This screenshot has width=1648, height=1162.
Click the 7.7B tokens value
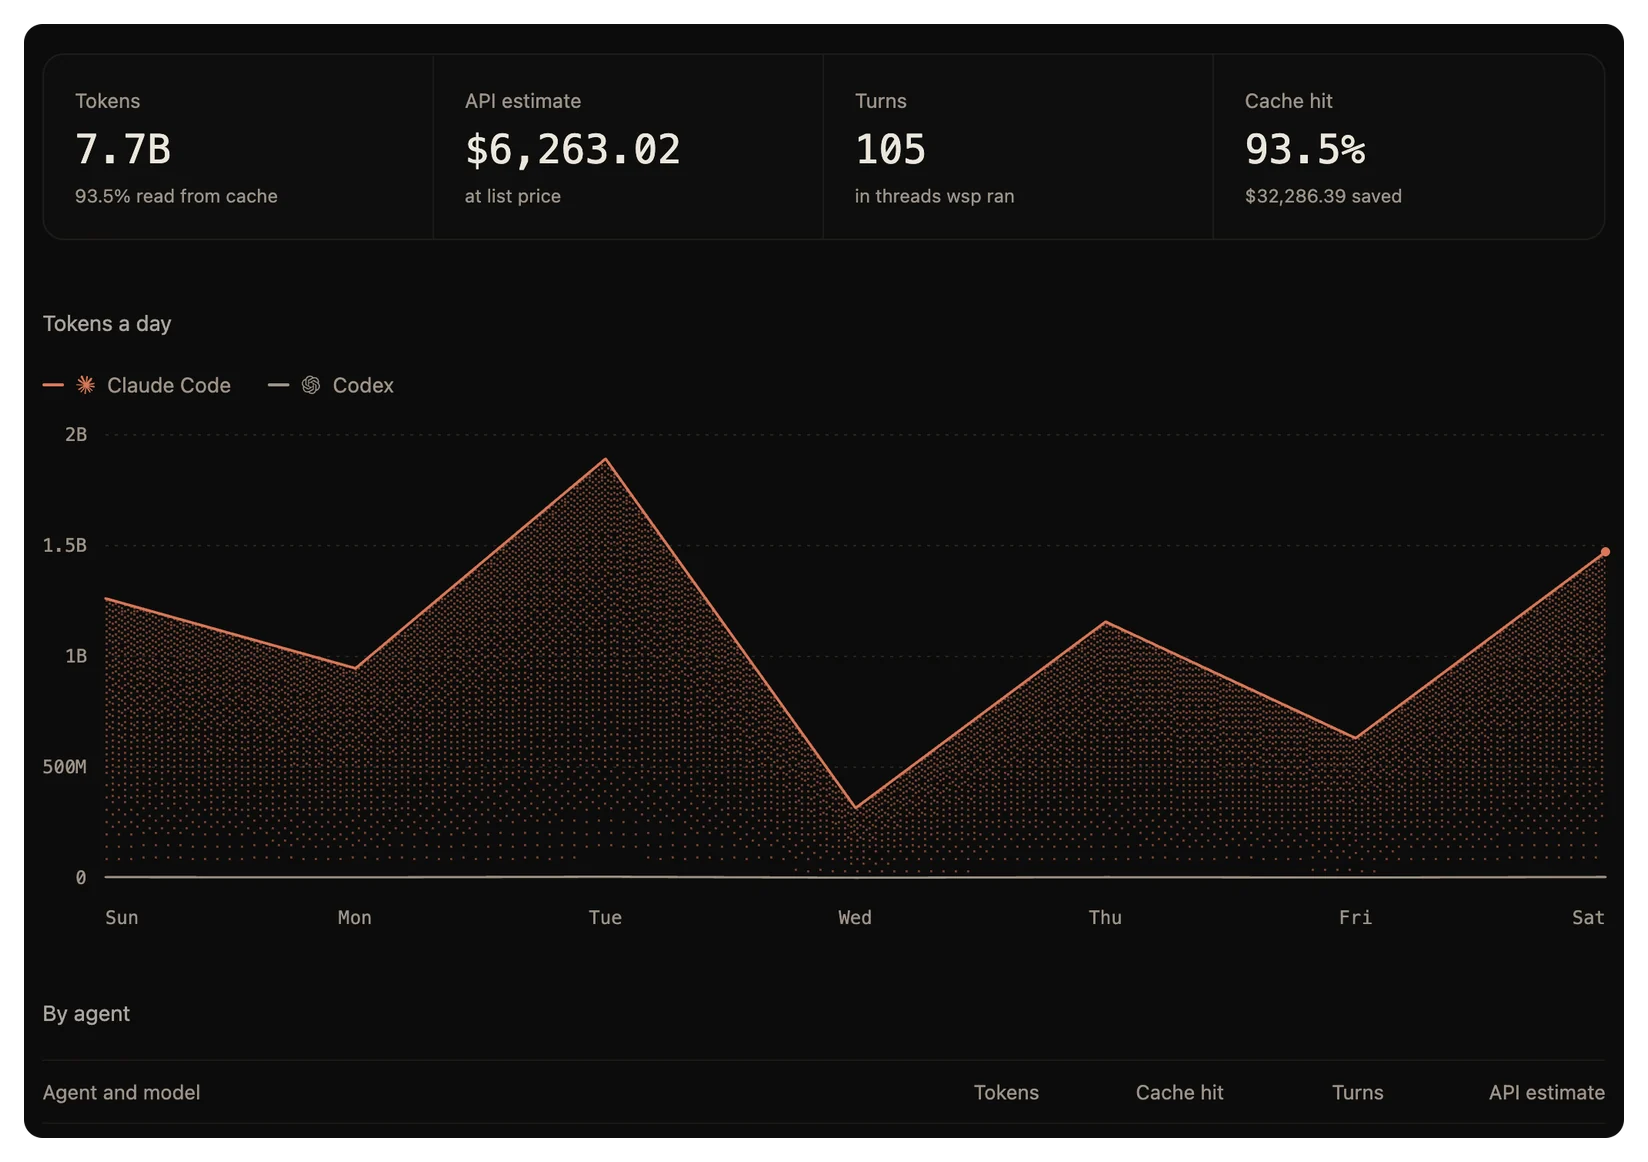123,149
